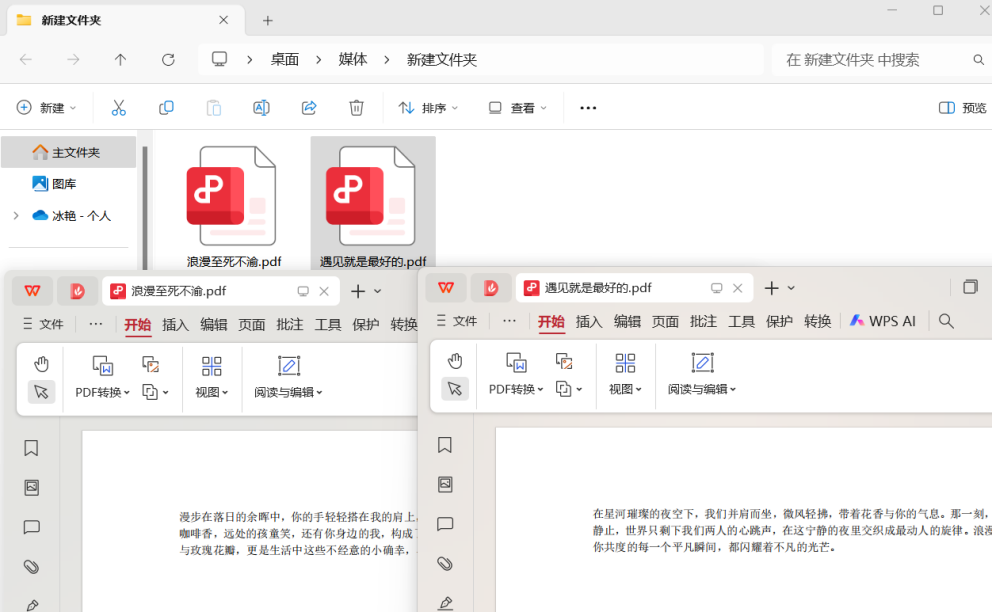
Task: Open the attachments paperclip panel in the right WPS window
Action: click(445, 563)
